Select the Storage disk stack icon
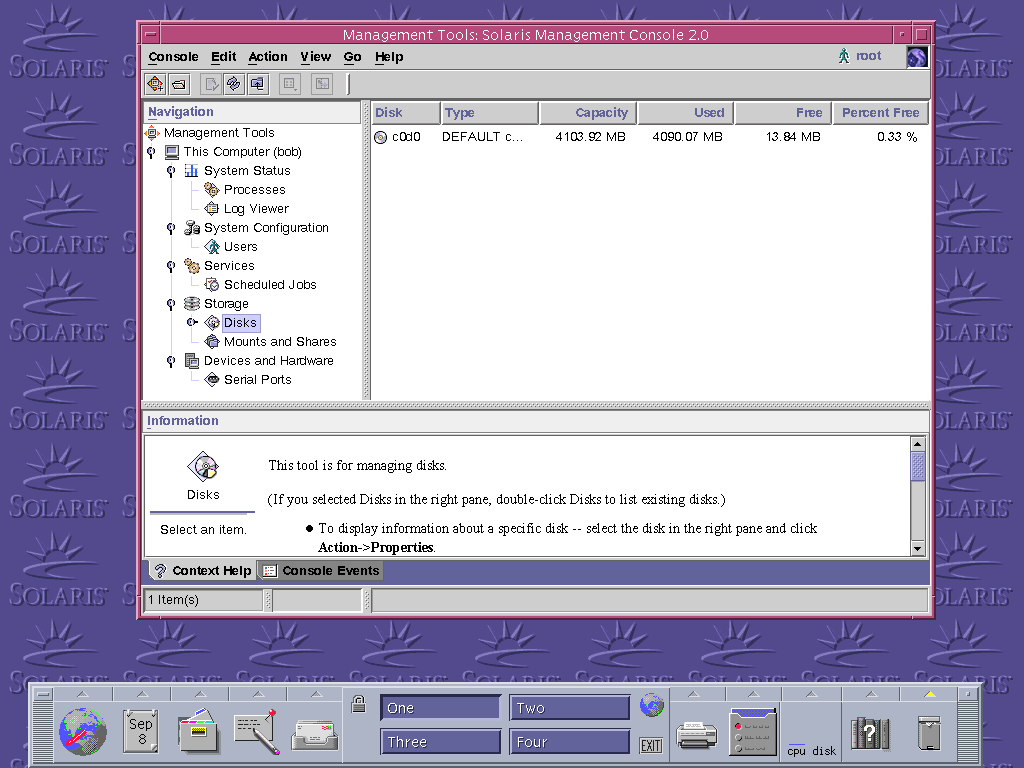Screen dimensions: 1024x768 (191, 304)
